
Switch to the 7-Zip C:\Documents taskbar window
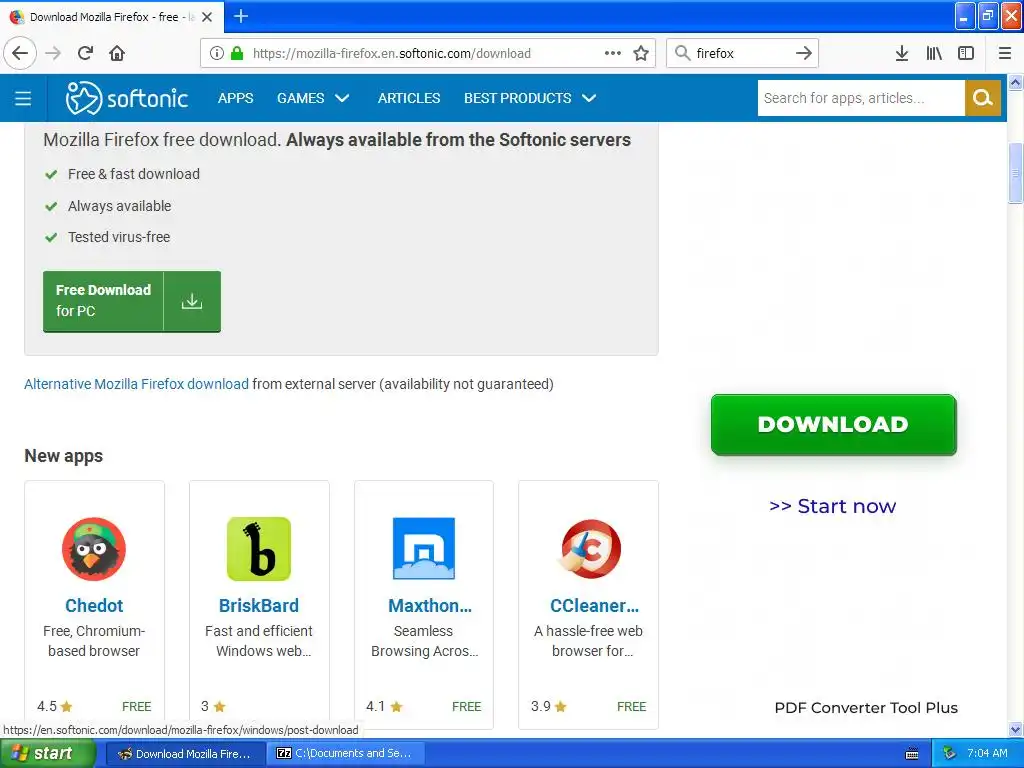[346, 754]
